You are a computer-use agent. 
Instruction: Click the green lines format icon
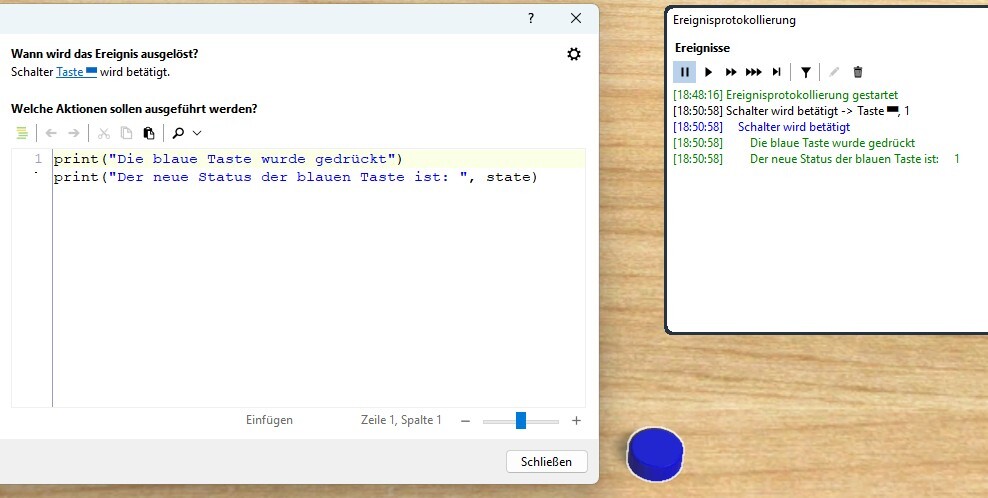[22, 133]
